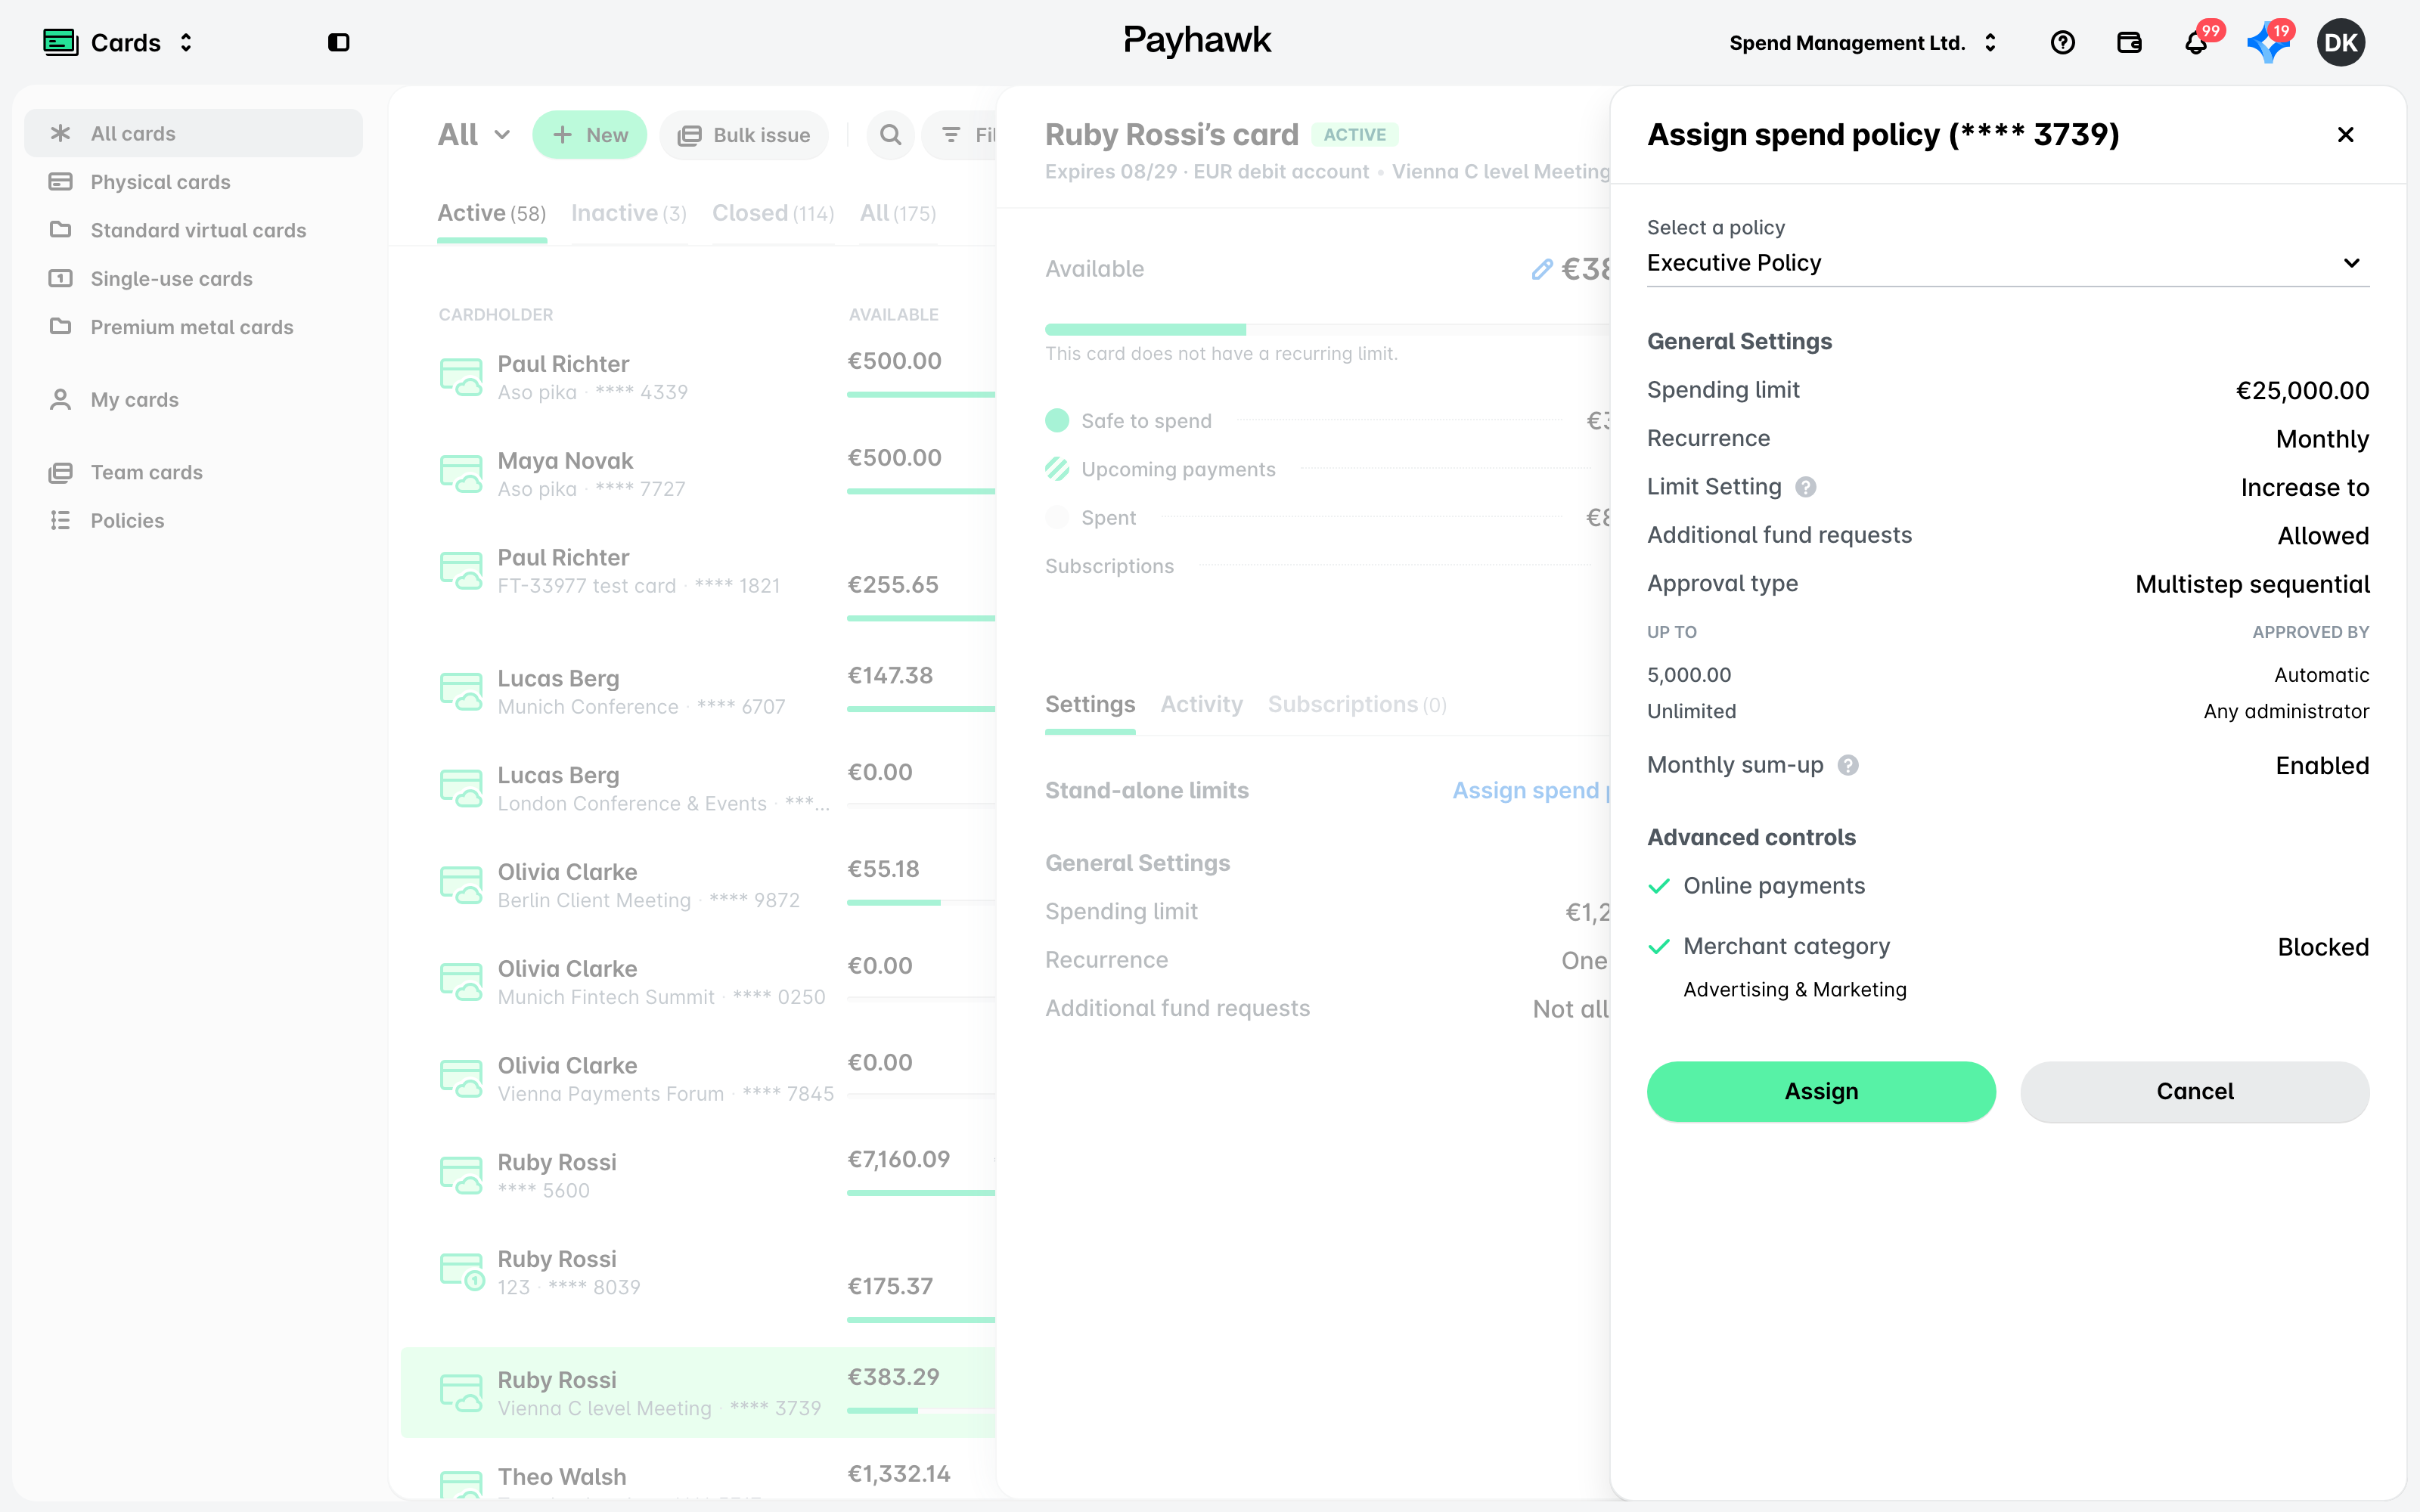Click the Cancel button
The width and height of the screenshot is (2420, 1512).
[x=2194, y=1091]
